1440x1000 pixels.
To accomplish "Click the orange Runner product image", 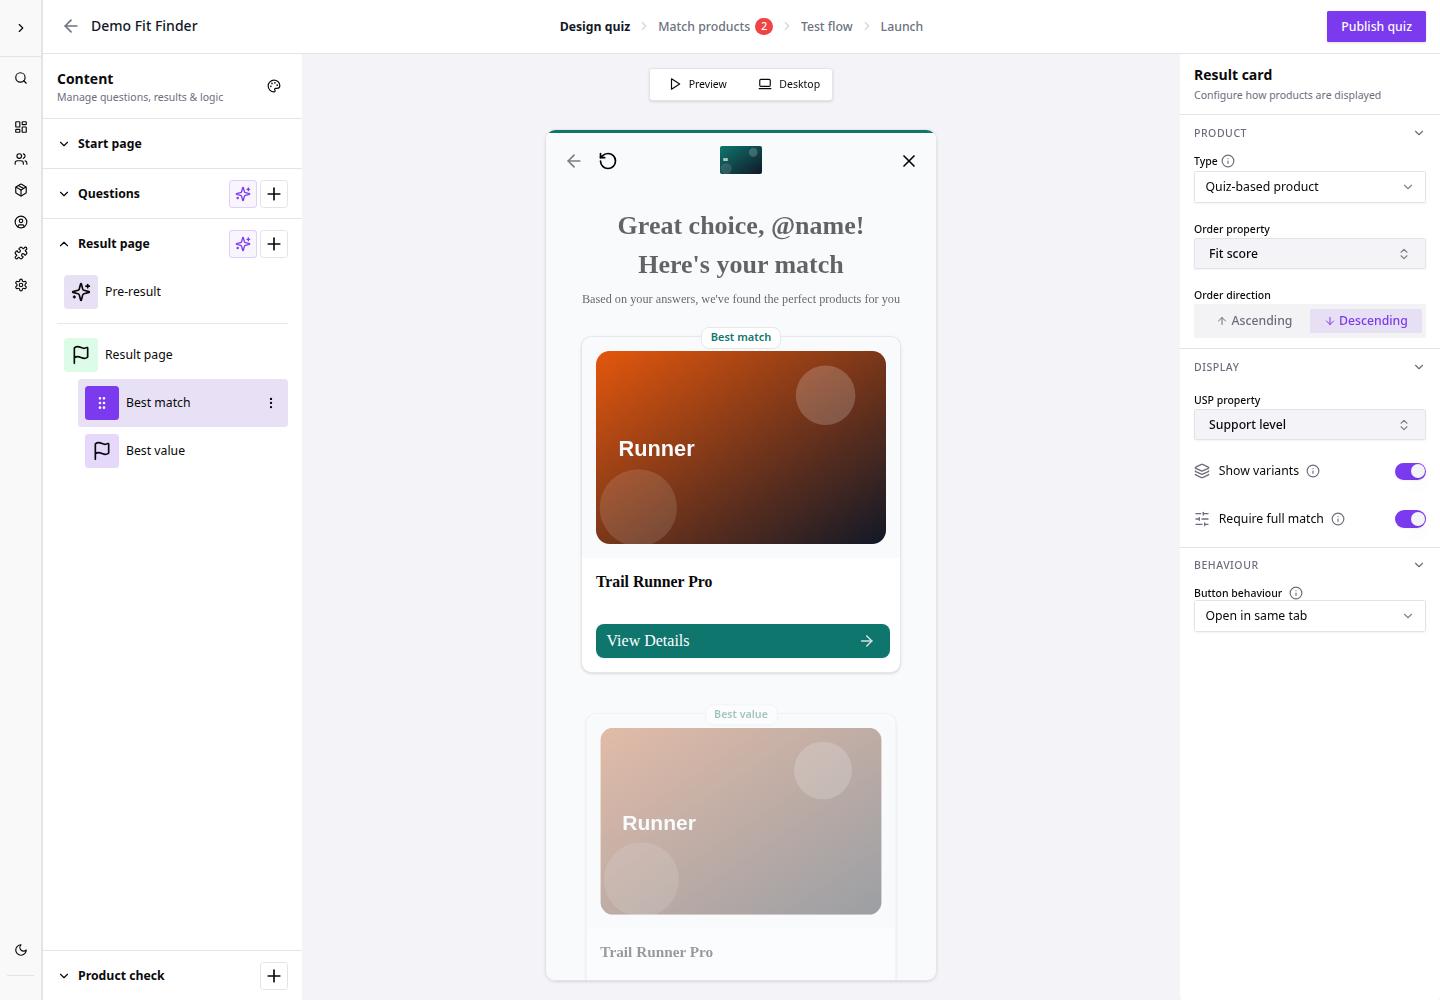I will pos(741,448).
